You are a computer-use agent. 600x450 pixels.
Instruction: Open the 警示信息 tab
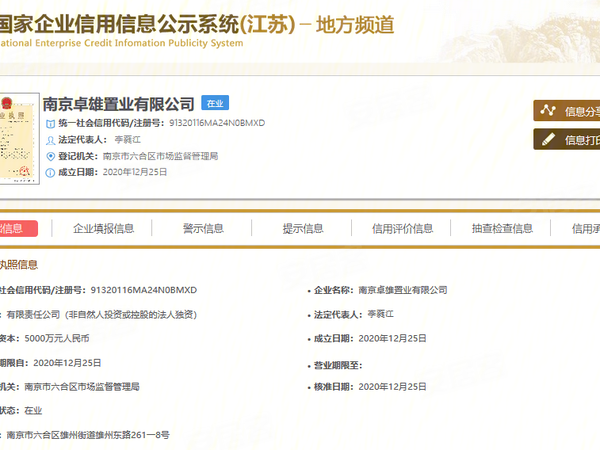coord(203,228)
